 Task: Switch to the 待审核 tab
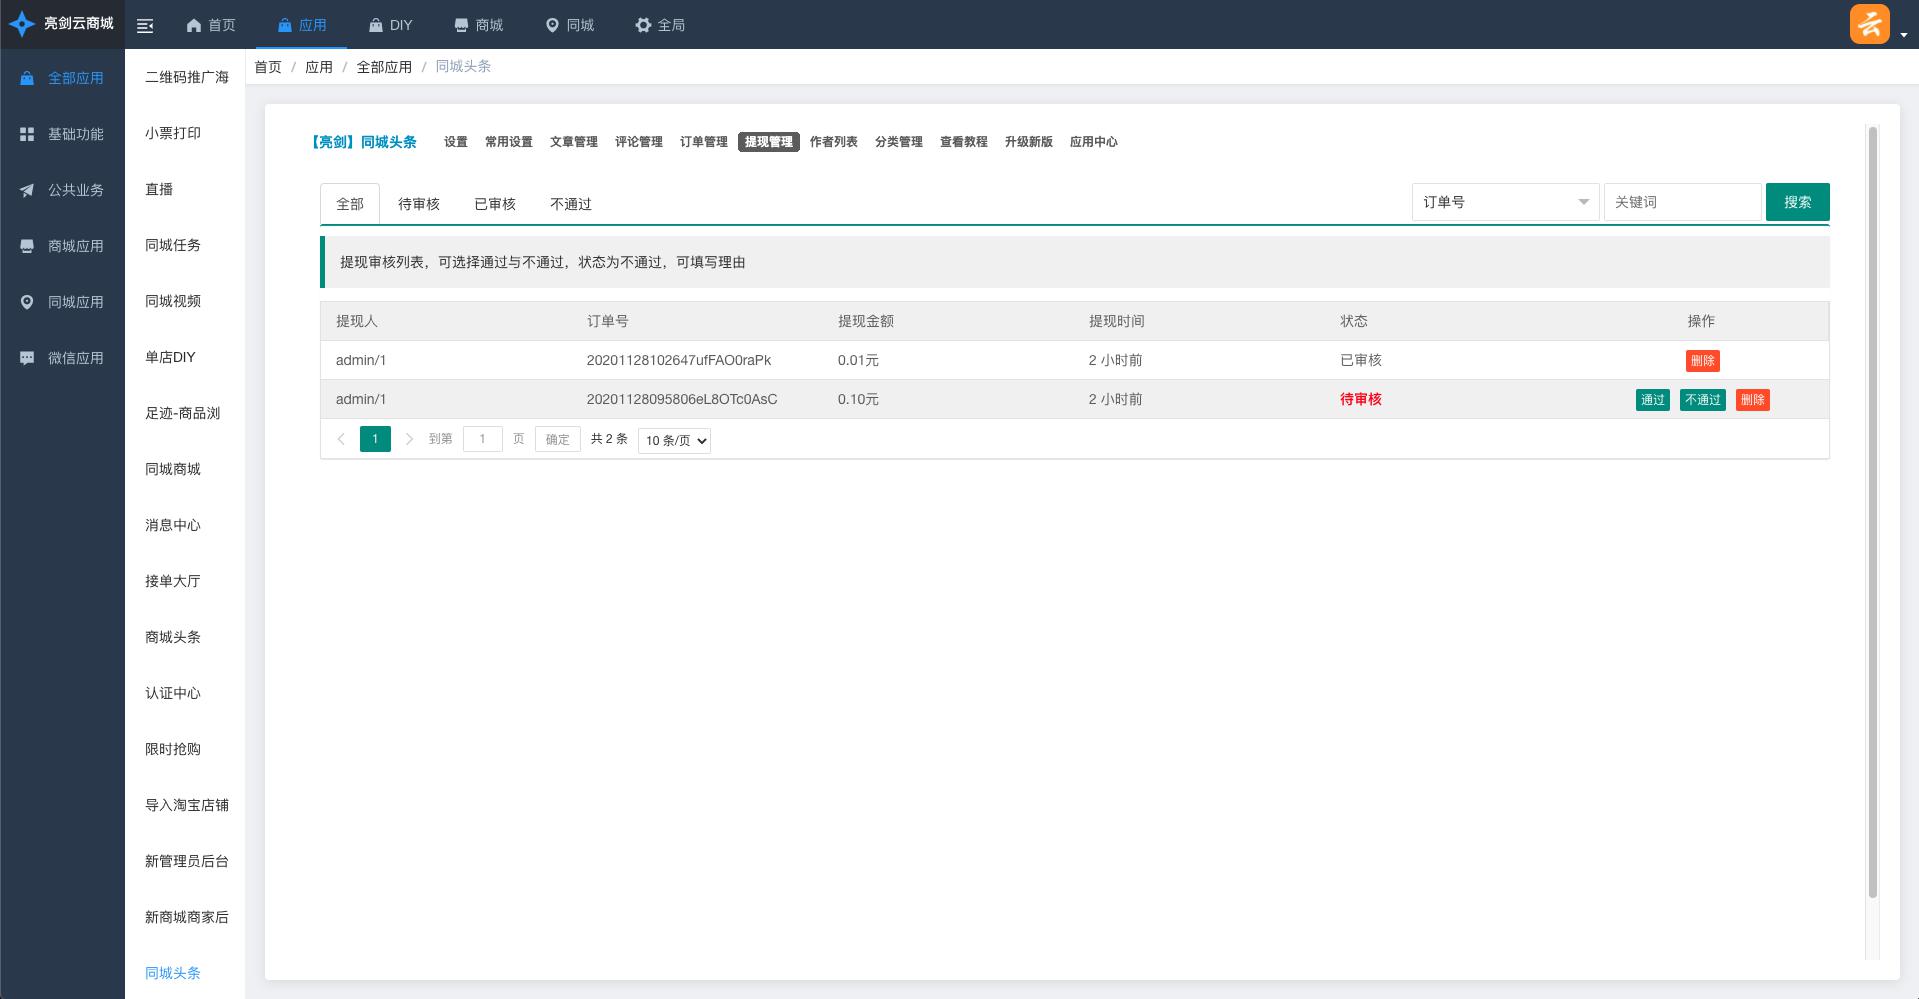coord(418,204)
